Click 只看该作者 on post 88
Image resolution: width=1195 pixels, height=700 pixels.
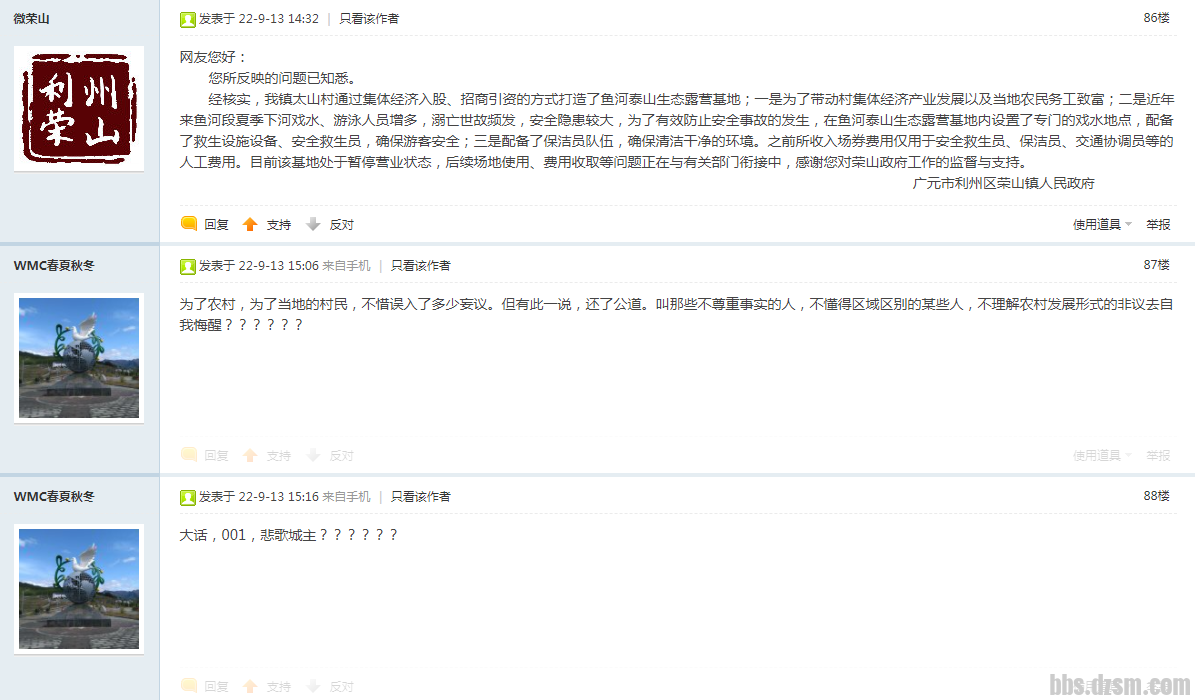tap(421, 496)
